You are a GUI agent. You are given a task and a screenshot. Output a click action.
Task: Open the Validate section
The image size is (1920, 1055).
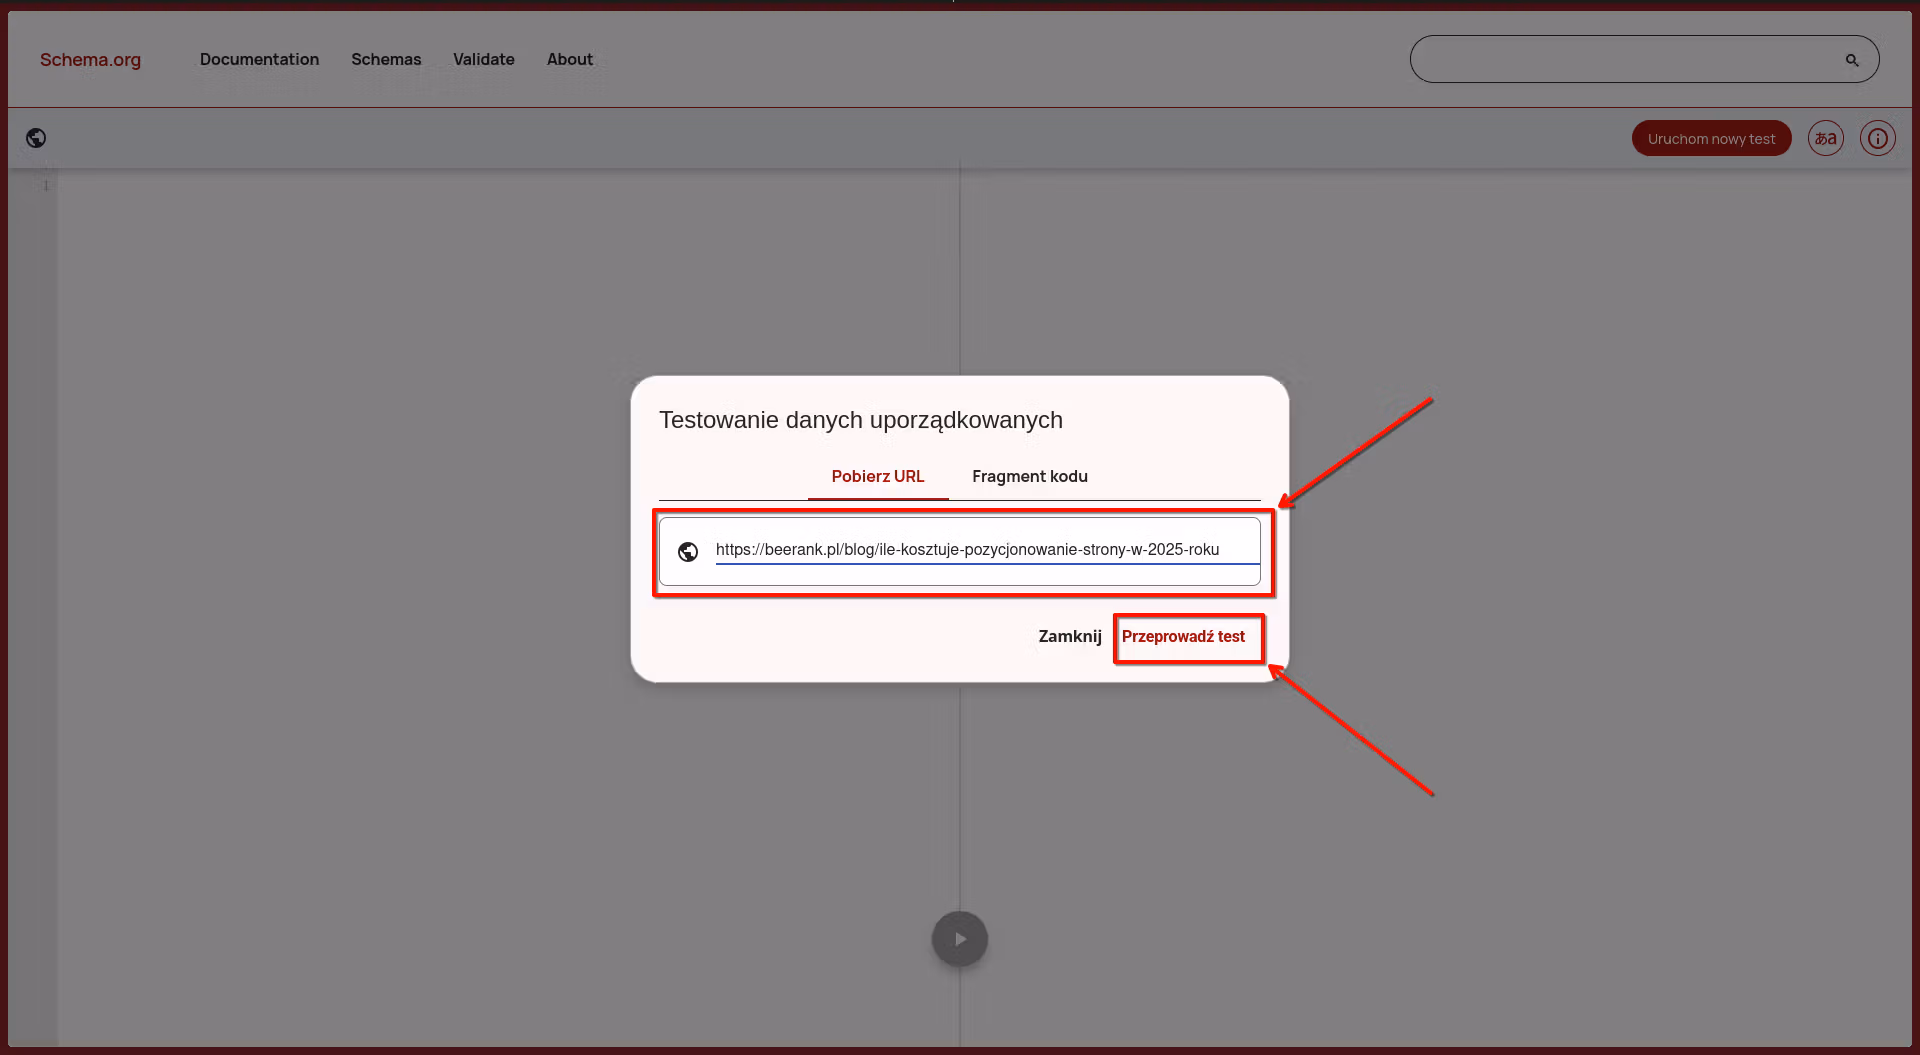(x=483, y=59)
